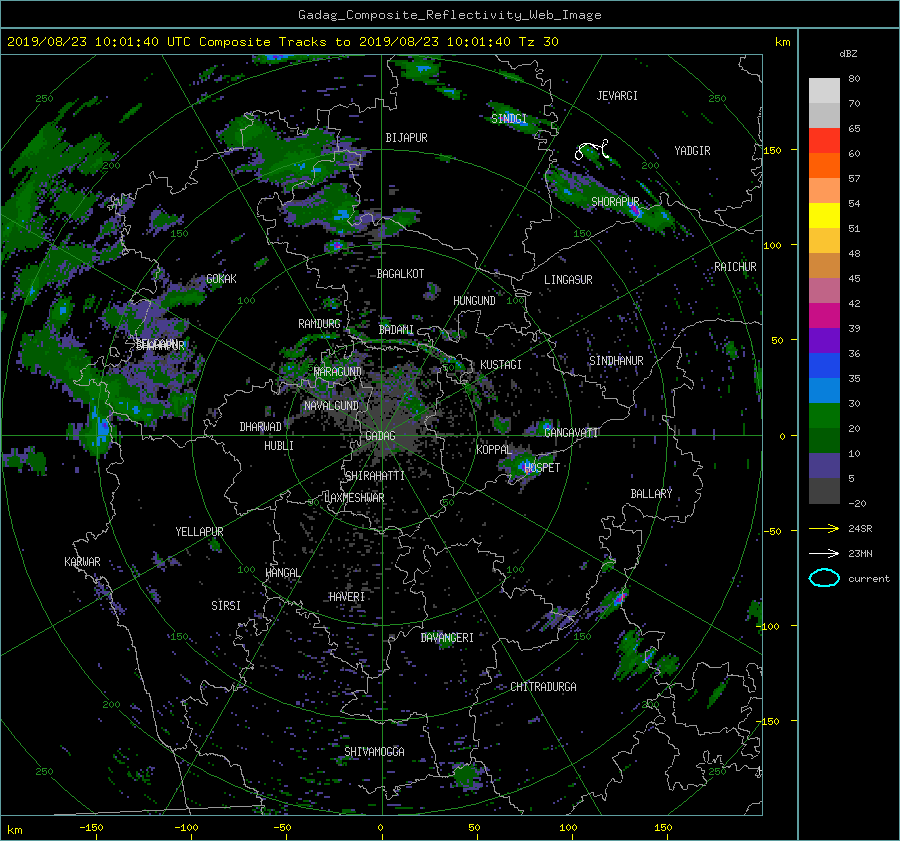The height and width of the screenshot is (841, 900).
Task: Click the 'current' legend text
Action: 869,579
